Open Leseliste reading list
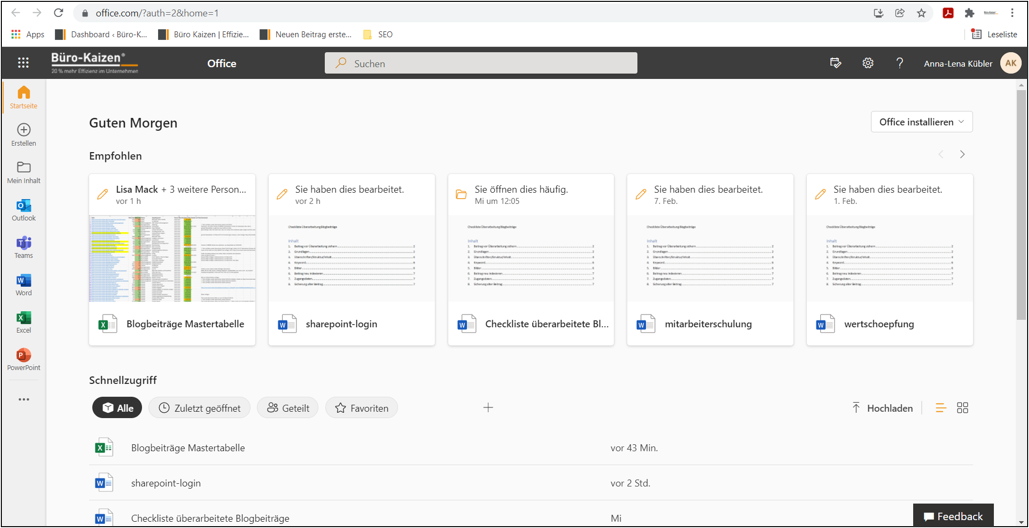1029x528 pixels. click(x=994, y=34)
